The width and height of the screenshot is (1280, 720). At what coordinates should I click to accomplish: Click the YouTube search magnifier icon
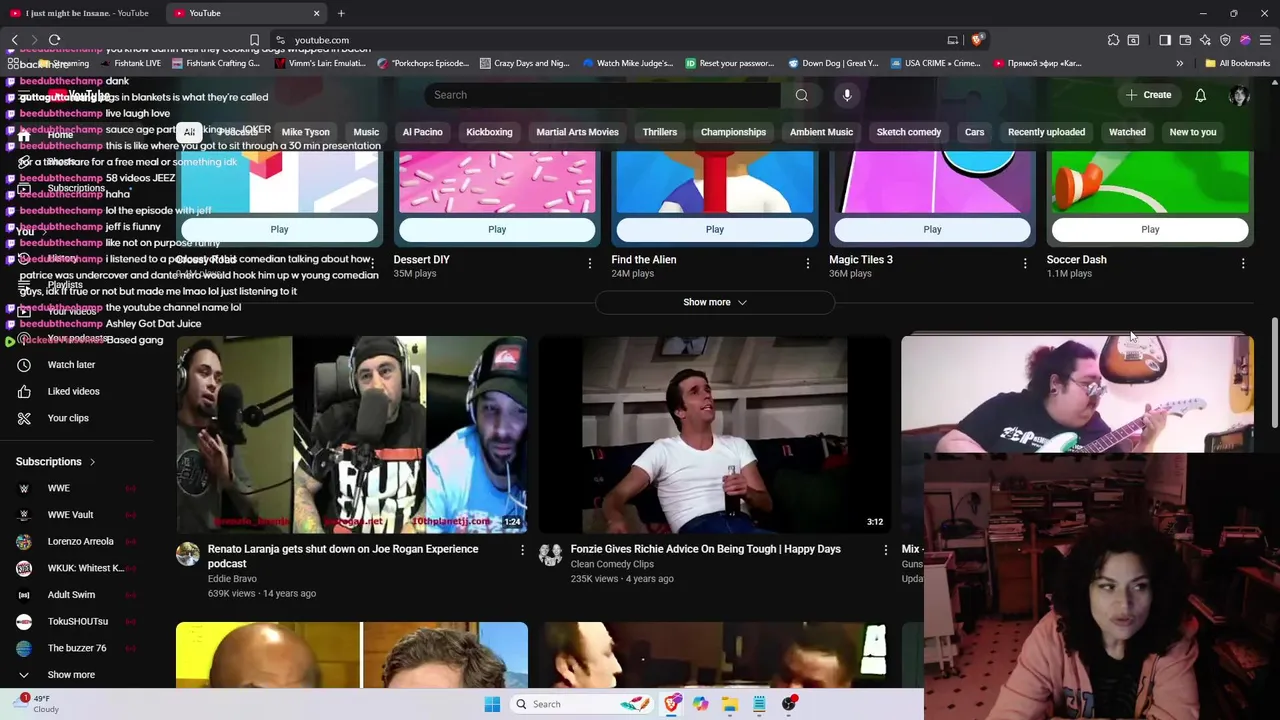pyautogui.click(x=801, y=95)
